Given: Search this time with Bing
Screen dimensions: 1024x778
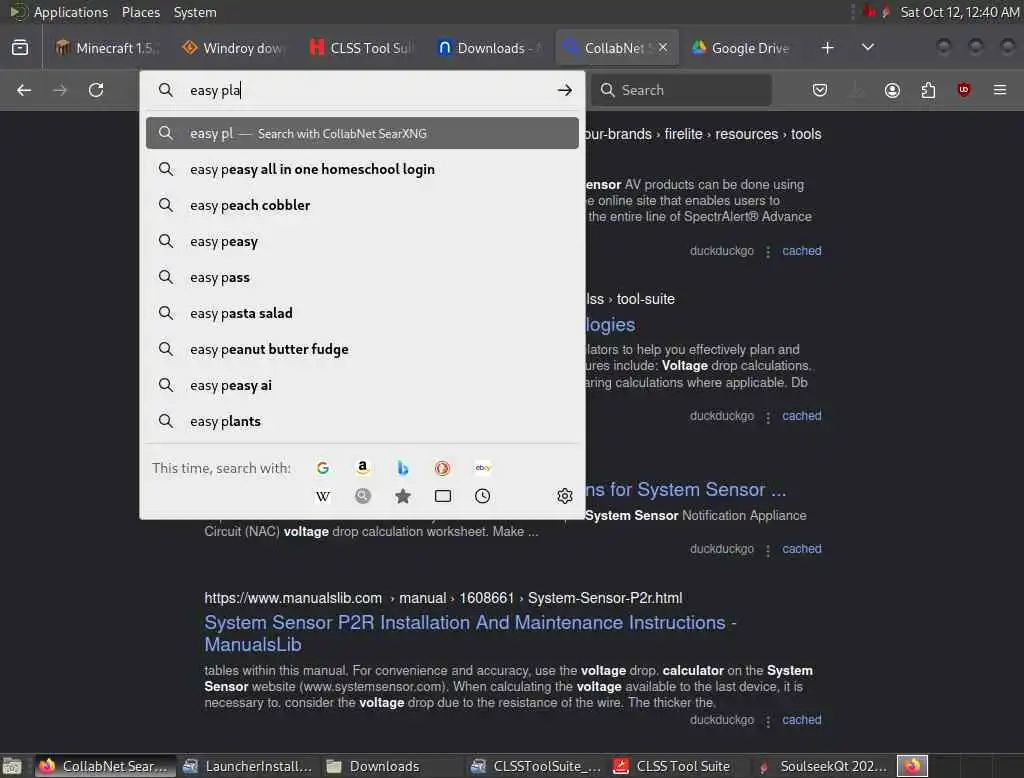Looking at the screenshot, I should [402, 468].
